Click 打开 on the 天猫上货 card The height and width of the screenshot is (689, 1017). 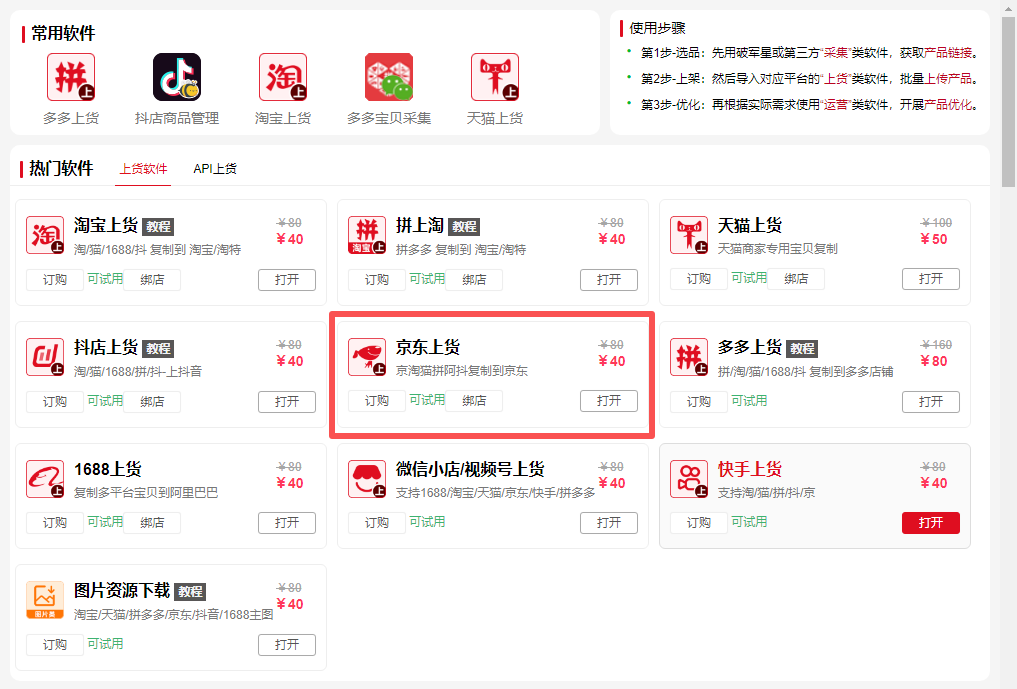(x=931, y=279)
